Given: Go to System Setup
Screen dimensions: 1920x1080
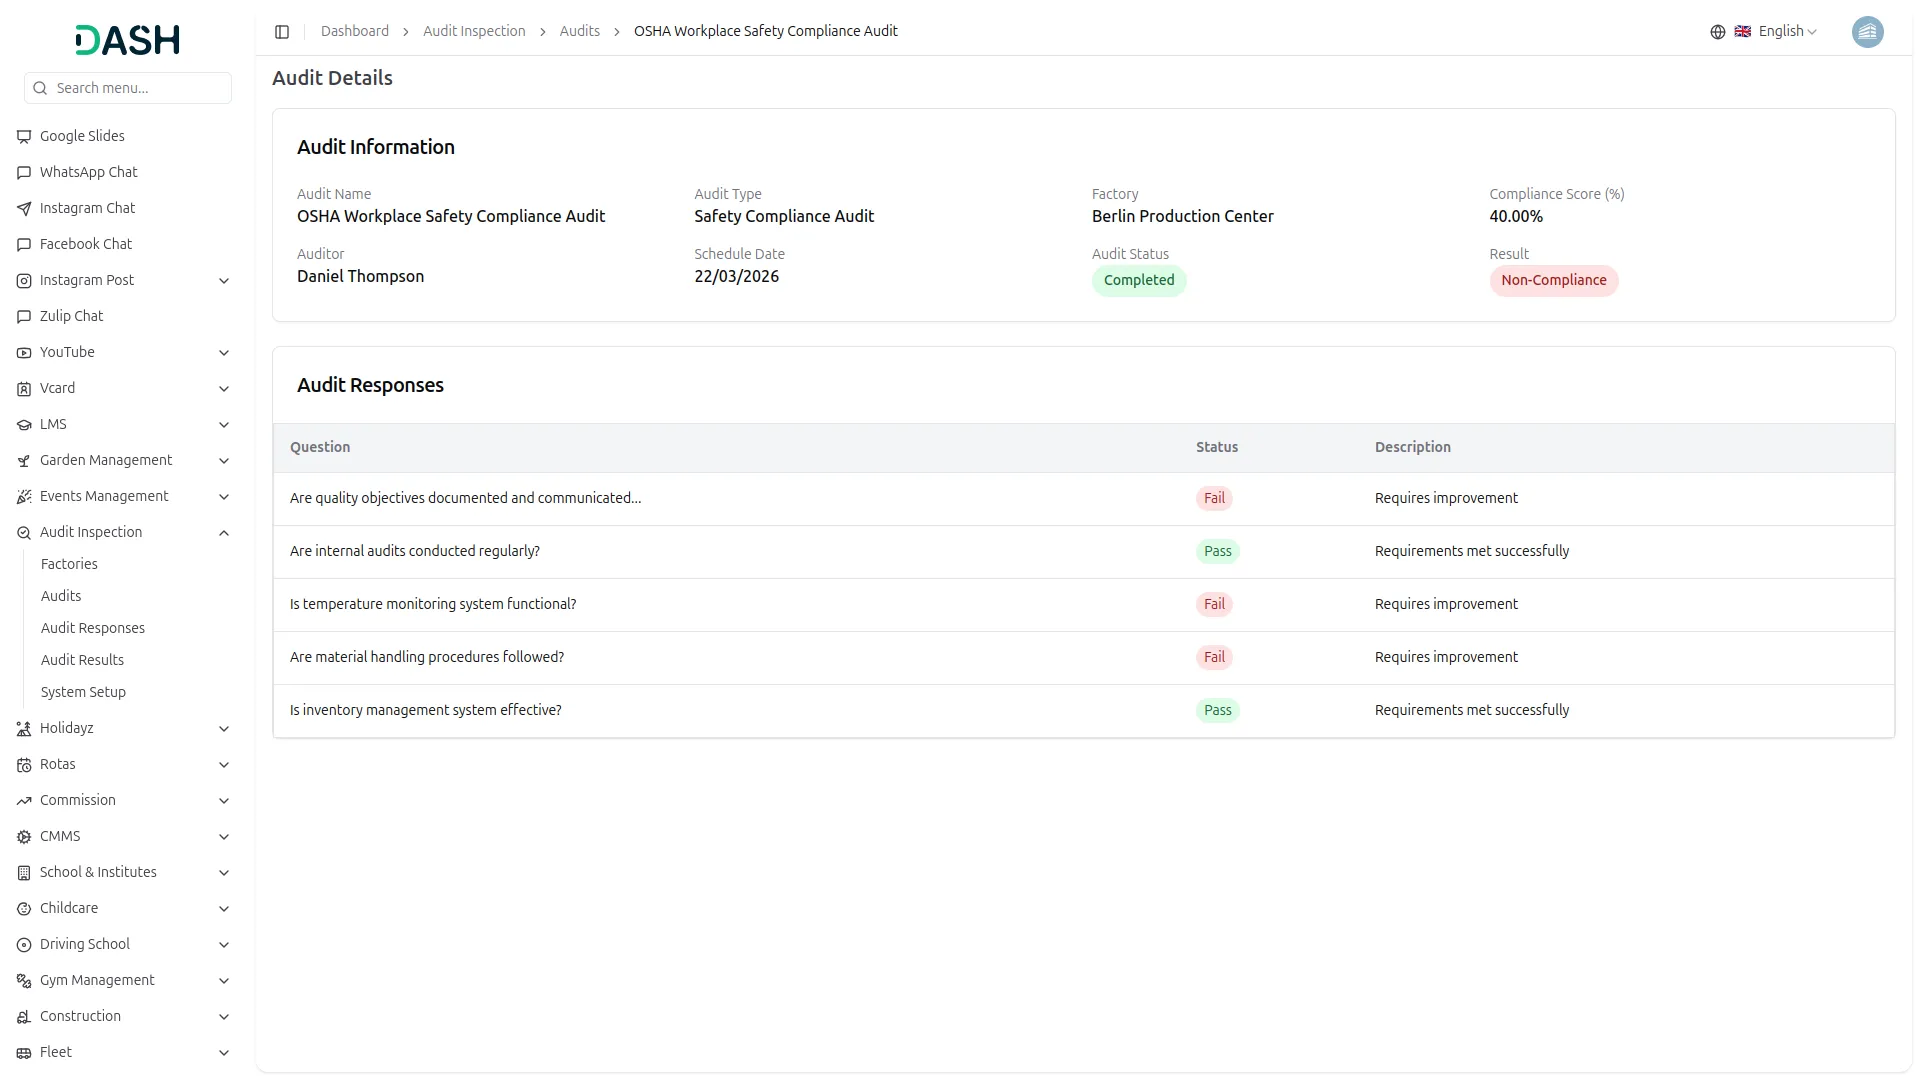Looking at the screenshot, I should click(x=83, y=692).
